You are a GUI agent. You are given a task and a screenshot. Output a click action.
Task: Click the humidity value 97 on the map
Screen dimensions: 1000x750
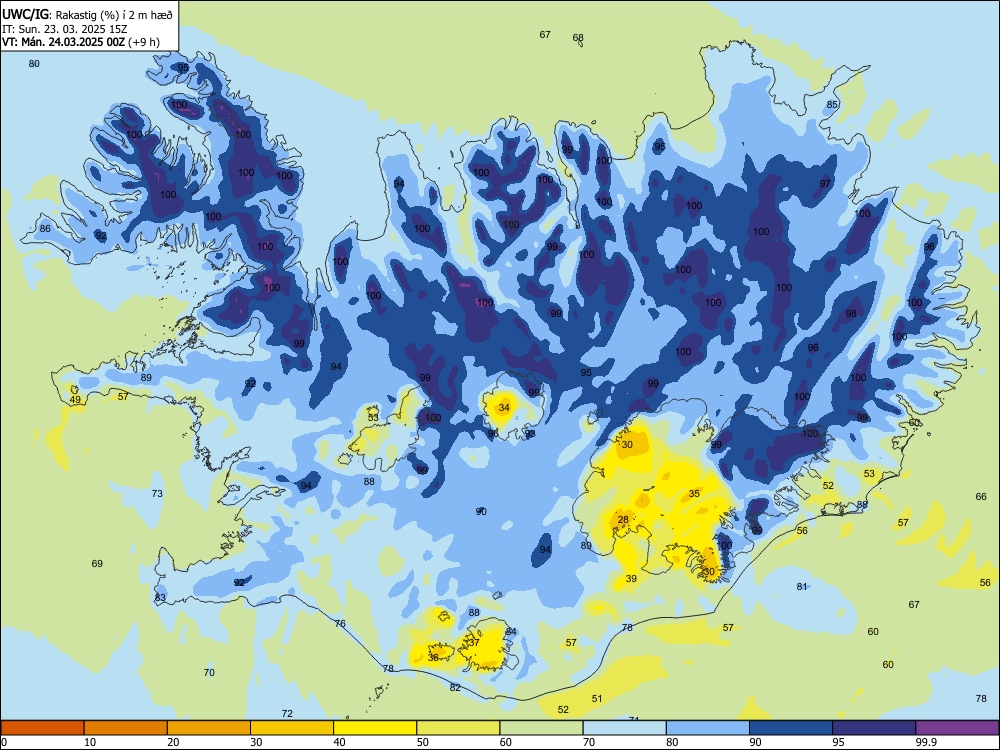(825, 183)
